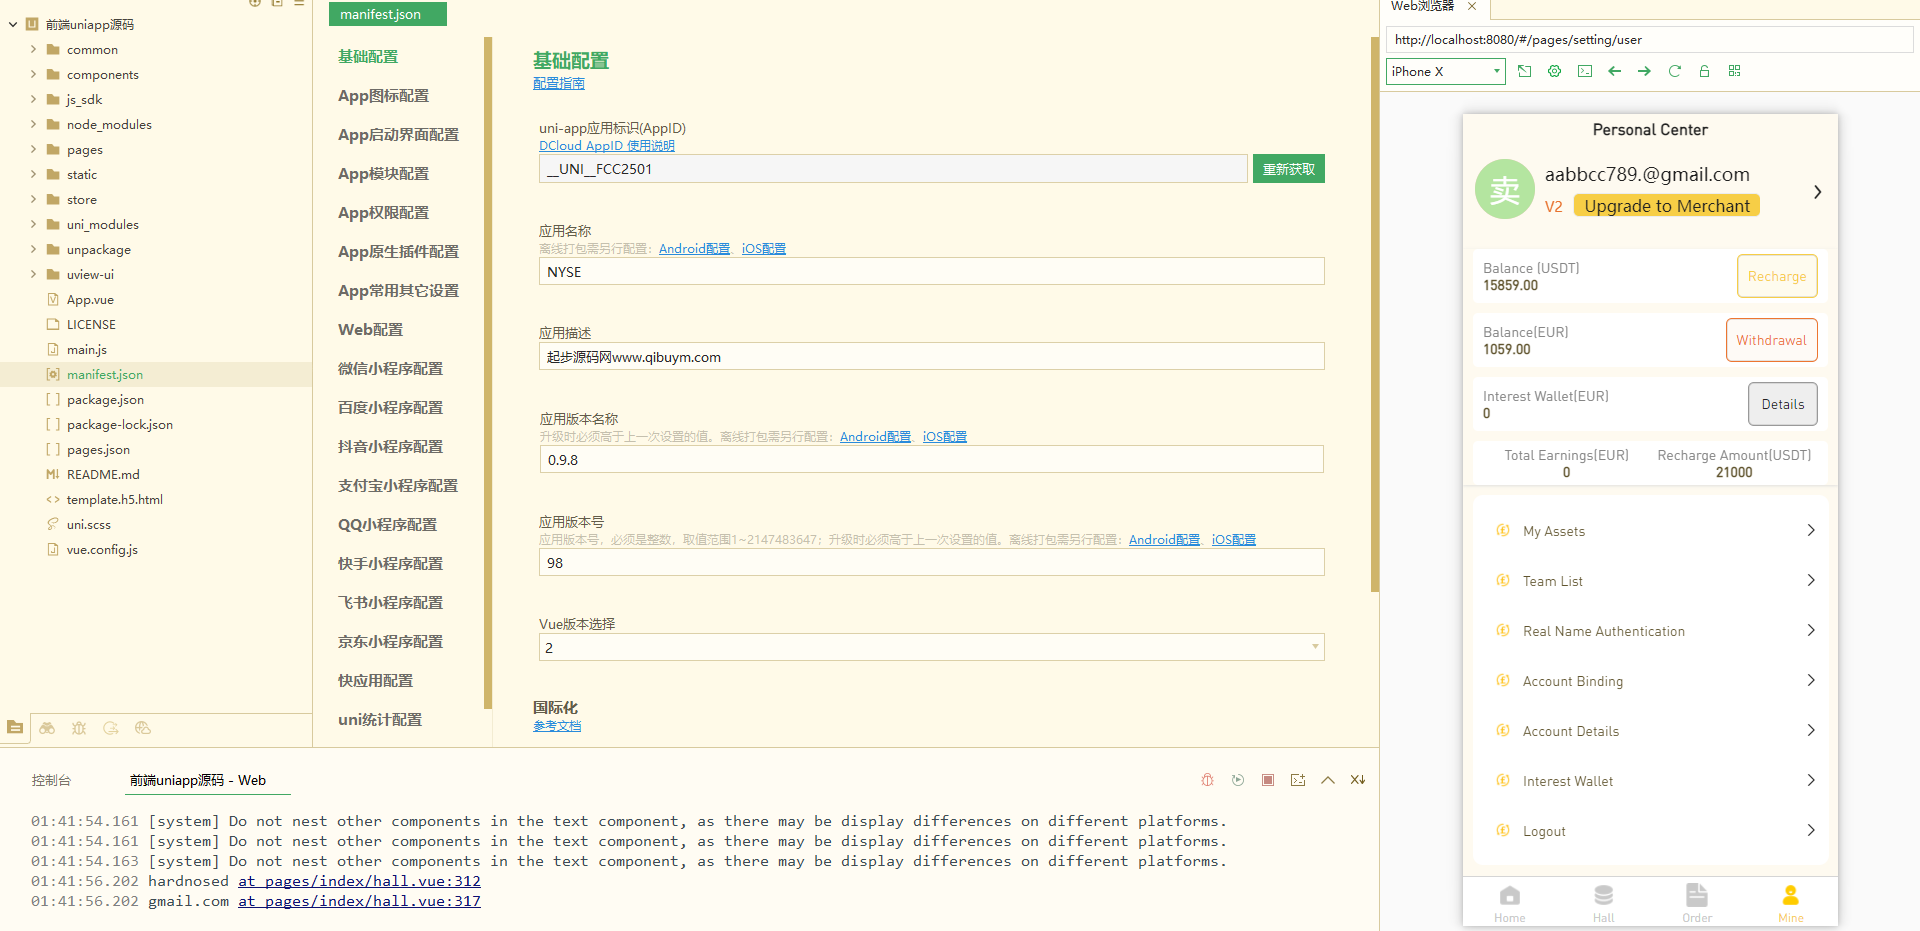The height and width of the screenshot is (931, 1920).
Task: Click the refresh icon in Web browser toolbar
Action: coord(1674,71)
